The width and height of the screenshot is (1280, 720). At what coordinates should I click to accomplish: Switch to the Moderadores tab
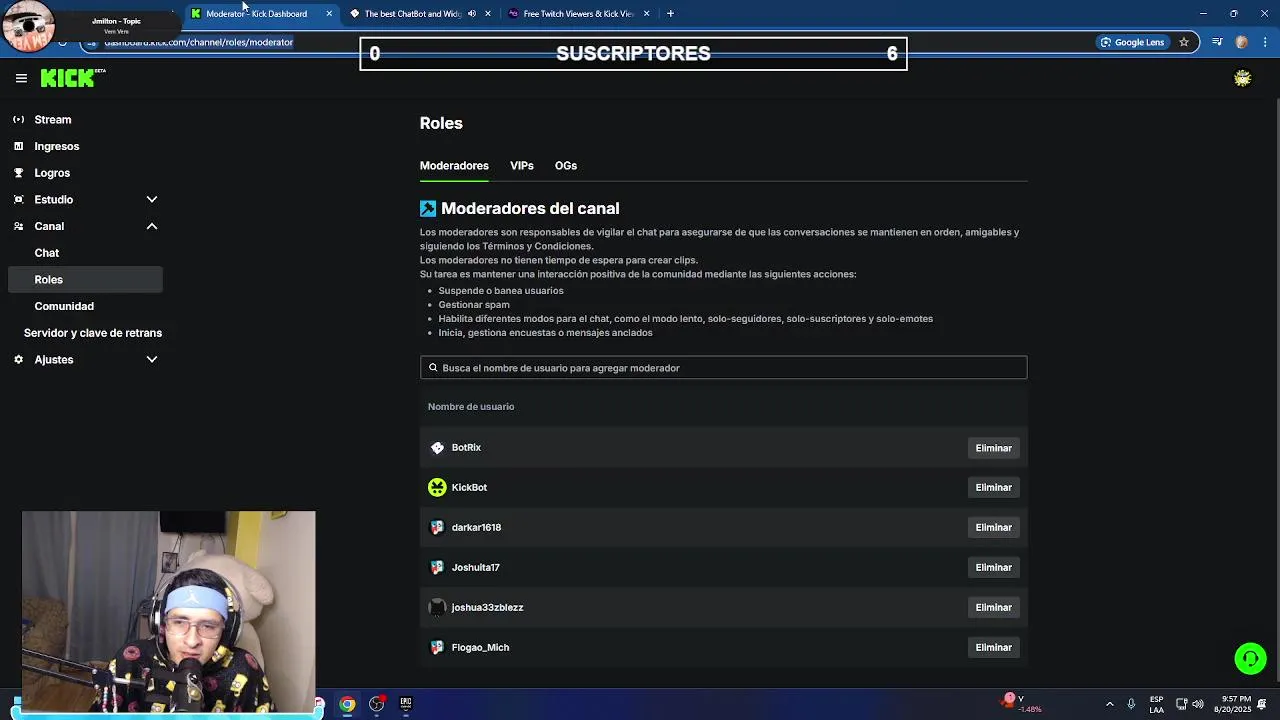coord(454,166)
